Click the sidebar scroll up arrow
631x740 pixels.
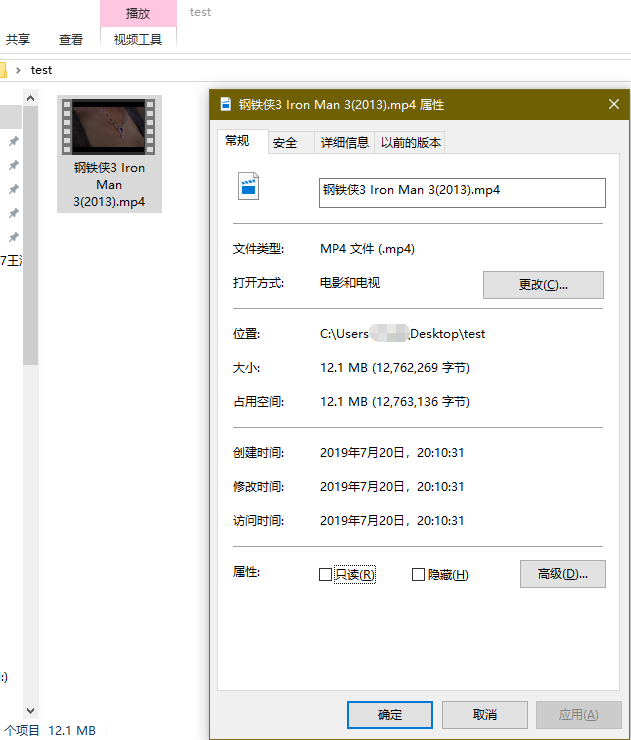tap(31, 98)
